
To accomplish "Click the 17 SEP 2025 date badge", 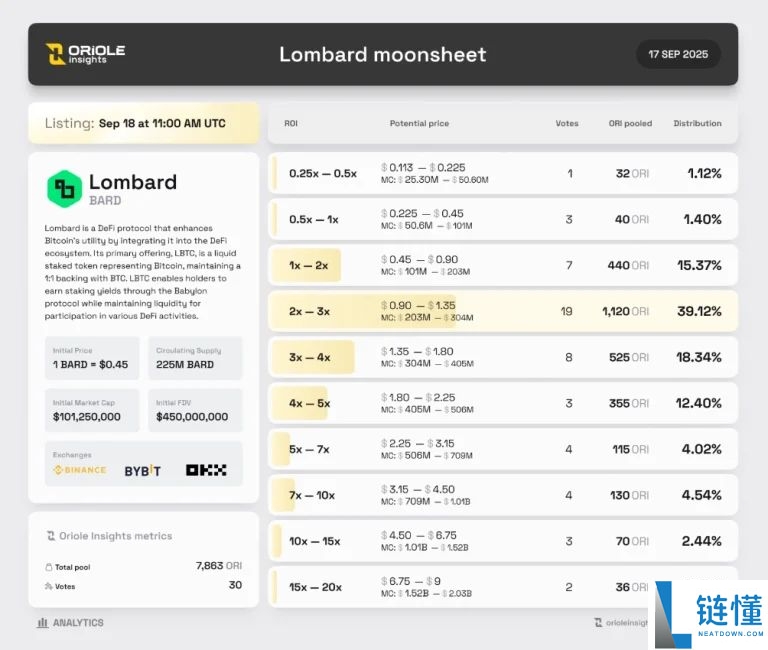I will point(678,54).
